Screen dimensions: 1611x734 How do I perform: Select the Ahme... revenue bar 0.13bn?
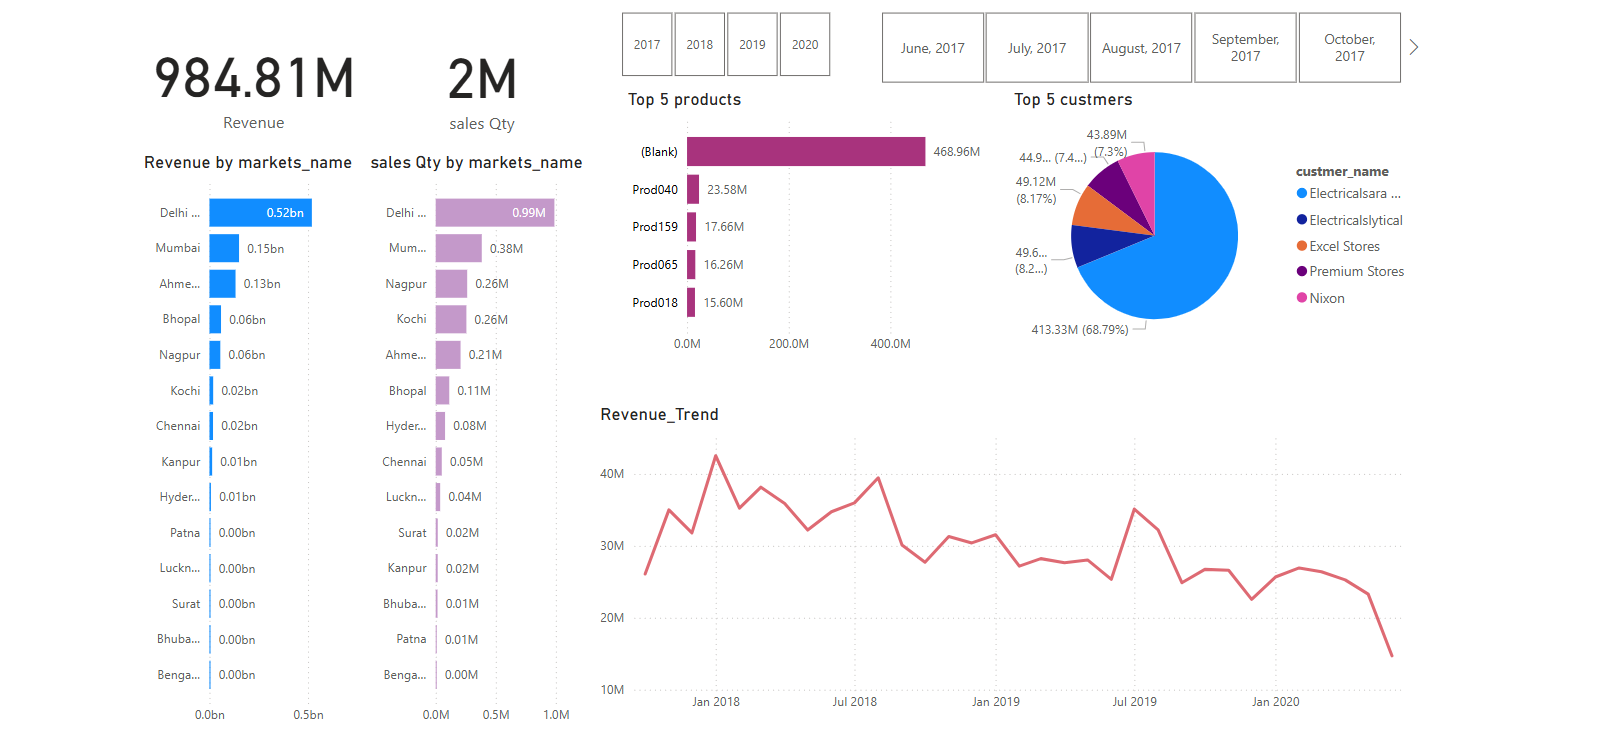tap(222, 284)
